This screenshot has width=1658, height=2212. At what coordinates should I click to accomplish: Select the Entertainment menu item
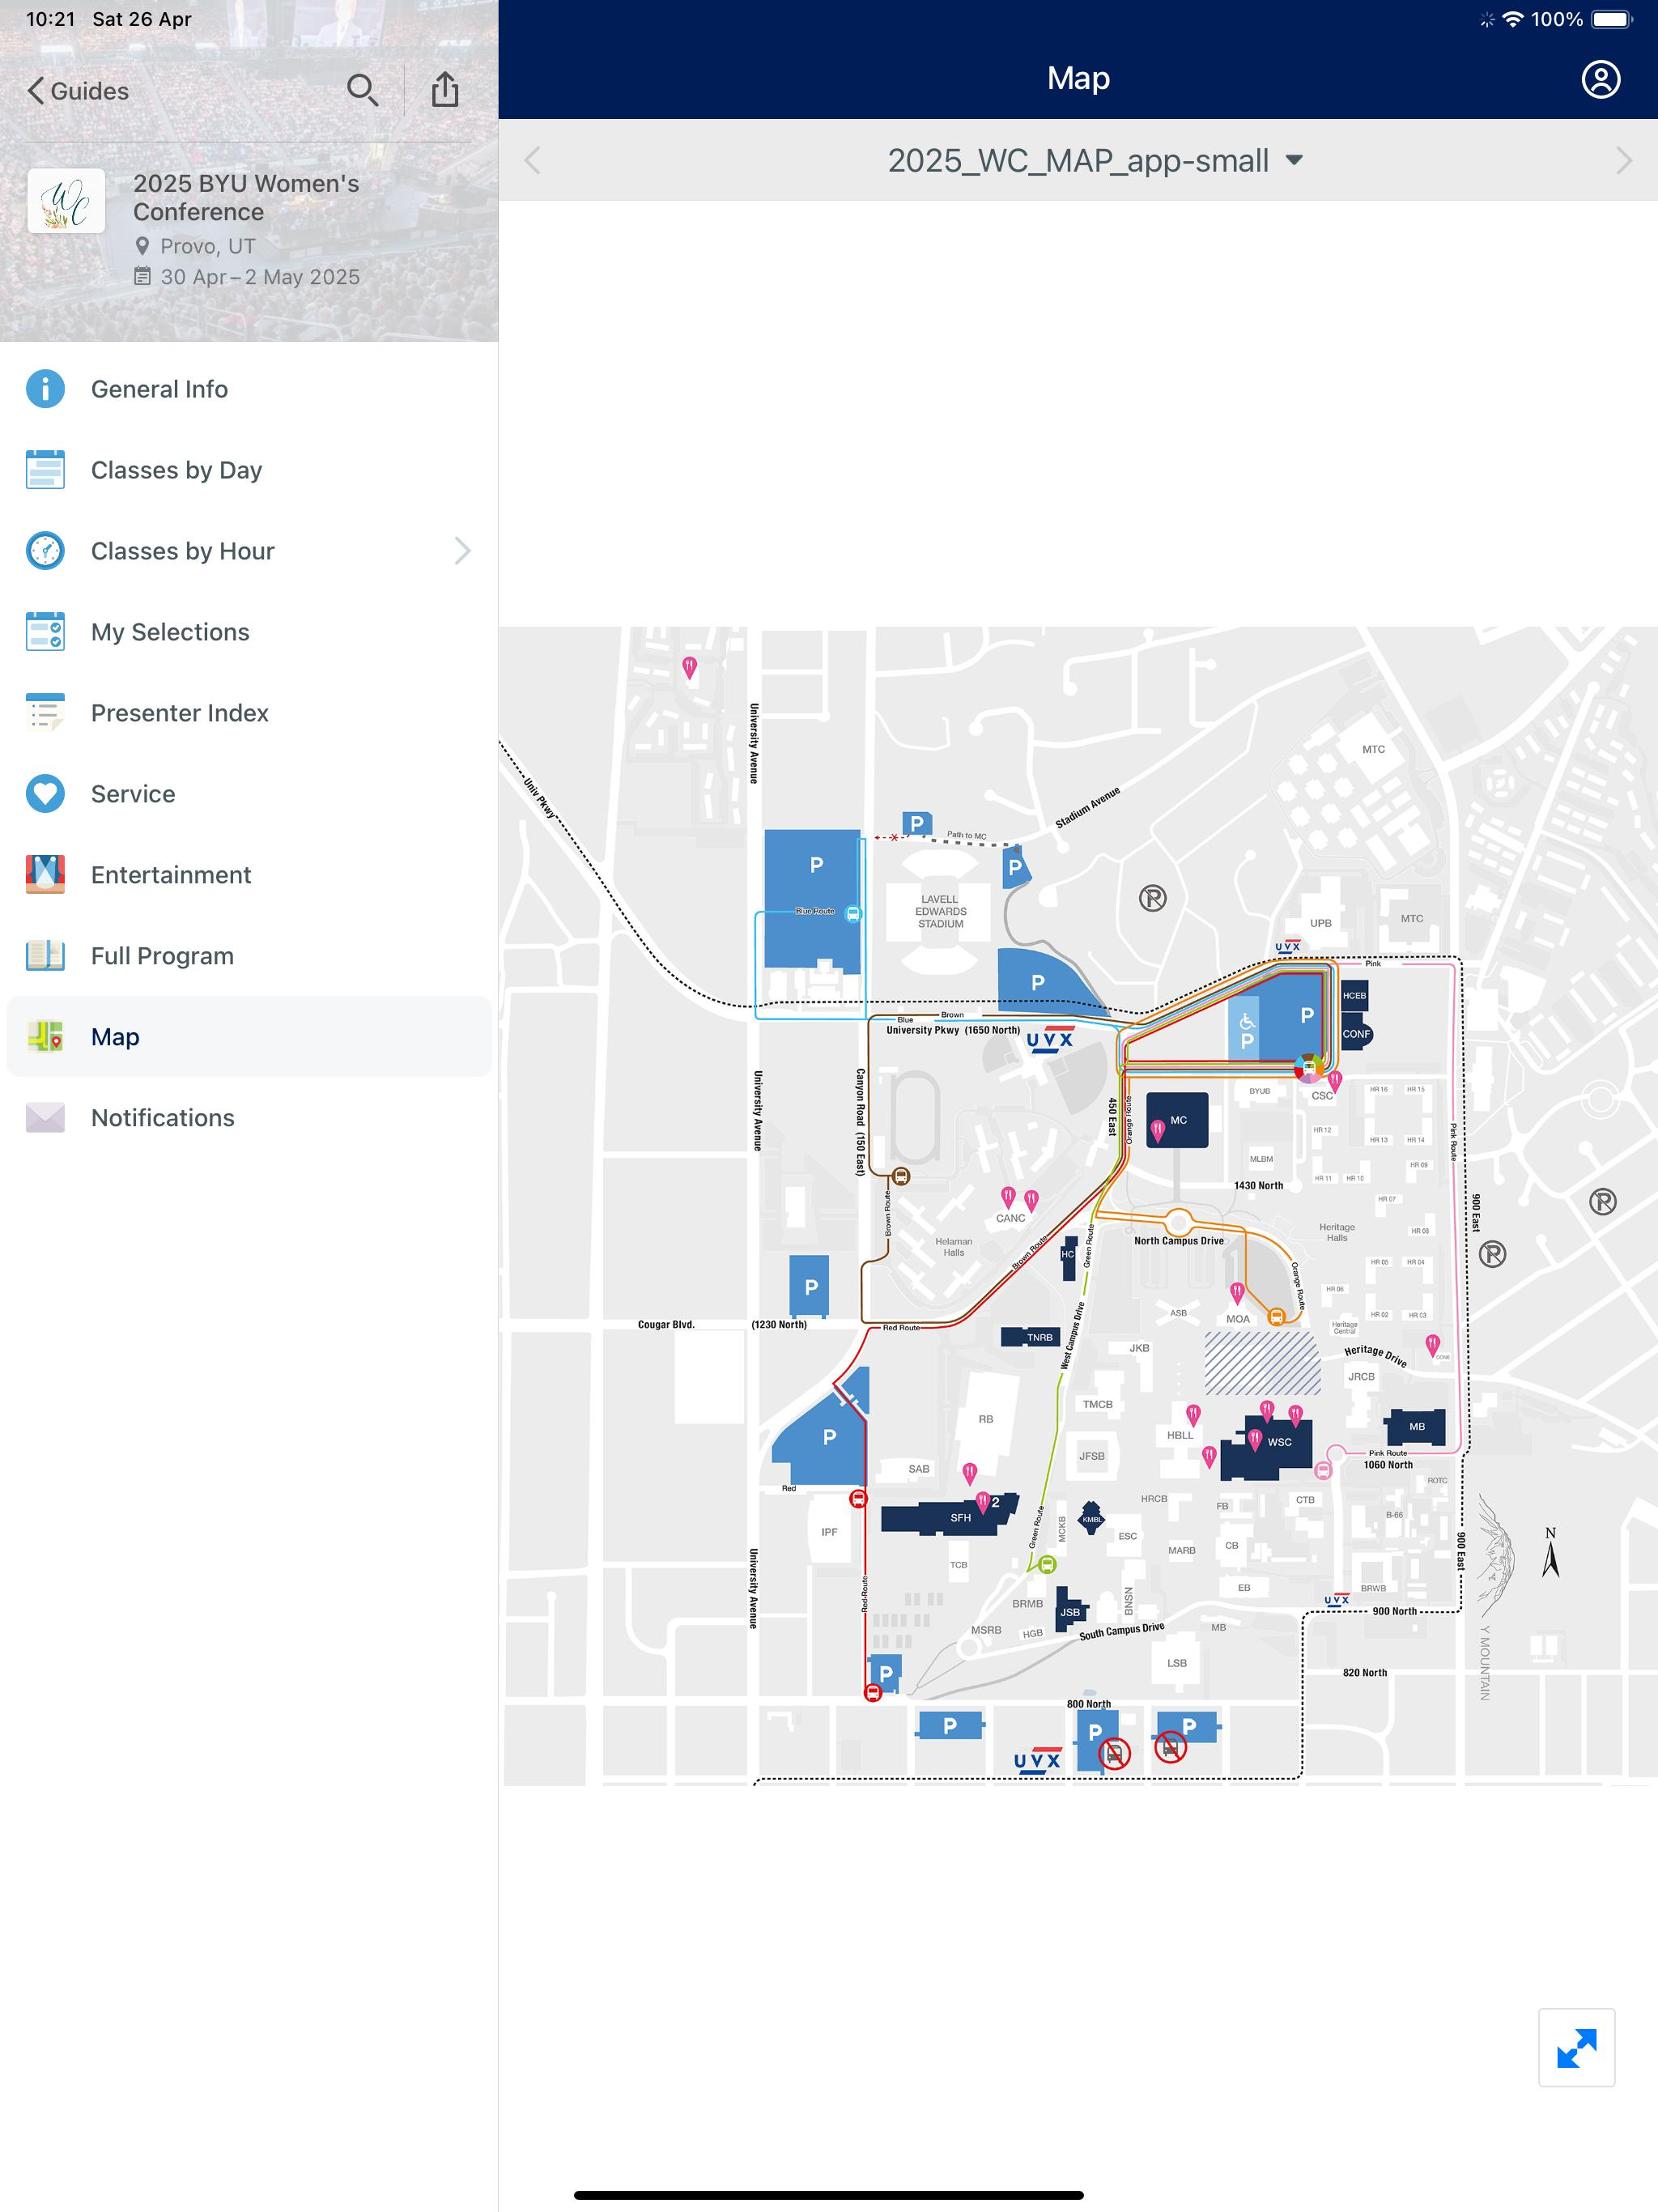(x=171, y=875)
